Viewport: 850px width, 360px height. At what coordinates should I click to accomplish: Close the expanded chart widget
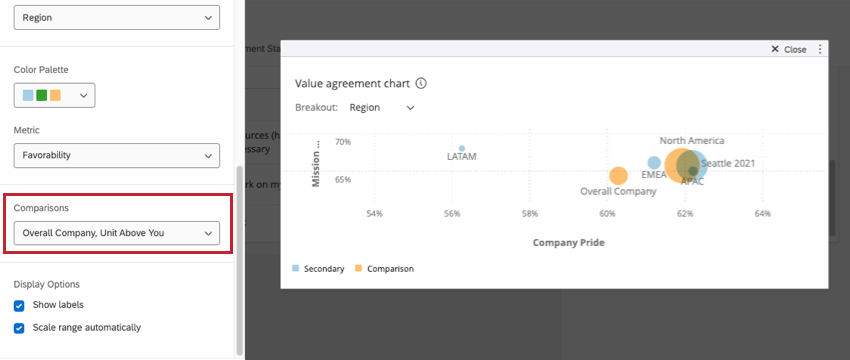(x=789, y=49)
